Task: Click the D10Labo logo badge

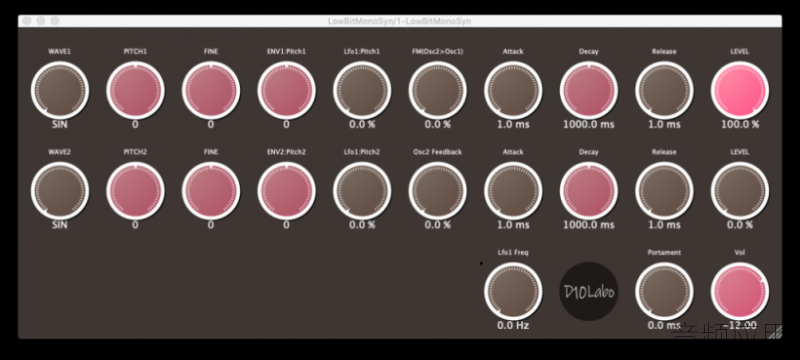Action: tap(589, 291)
